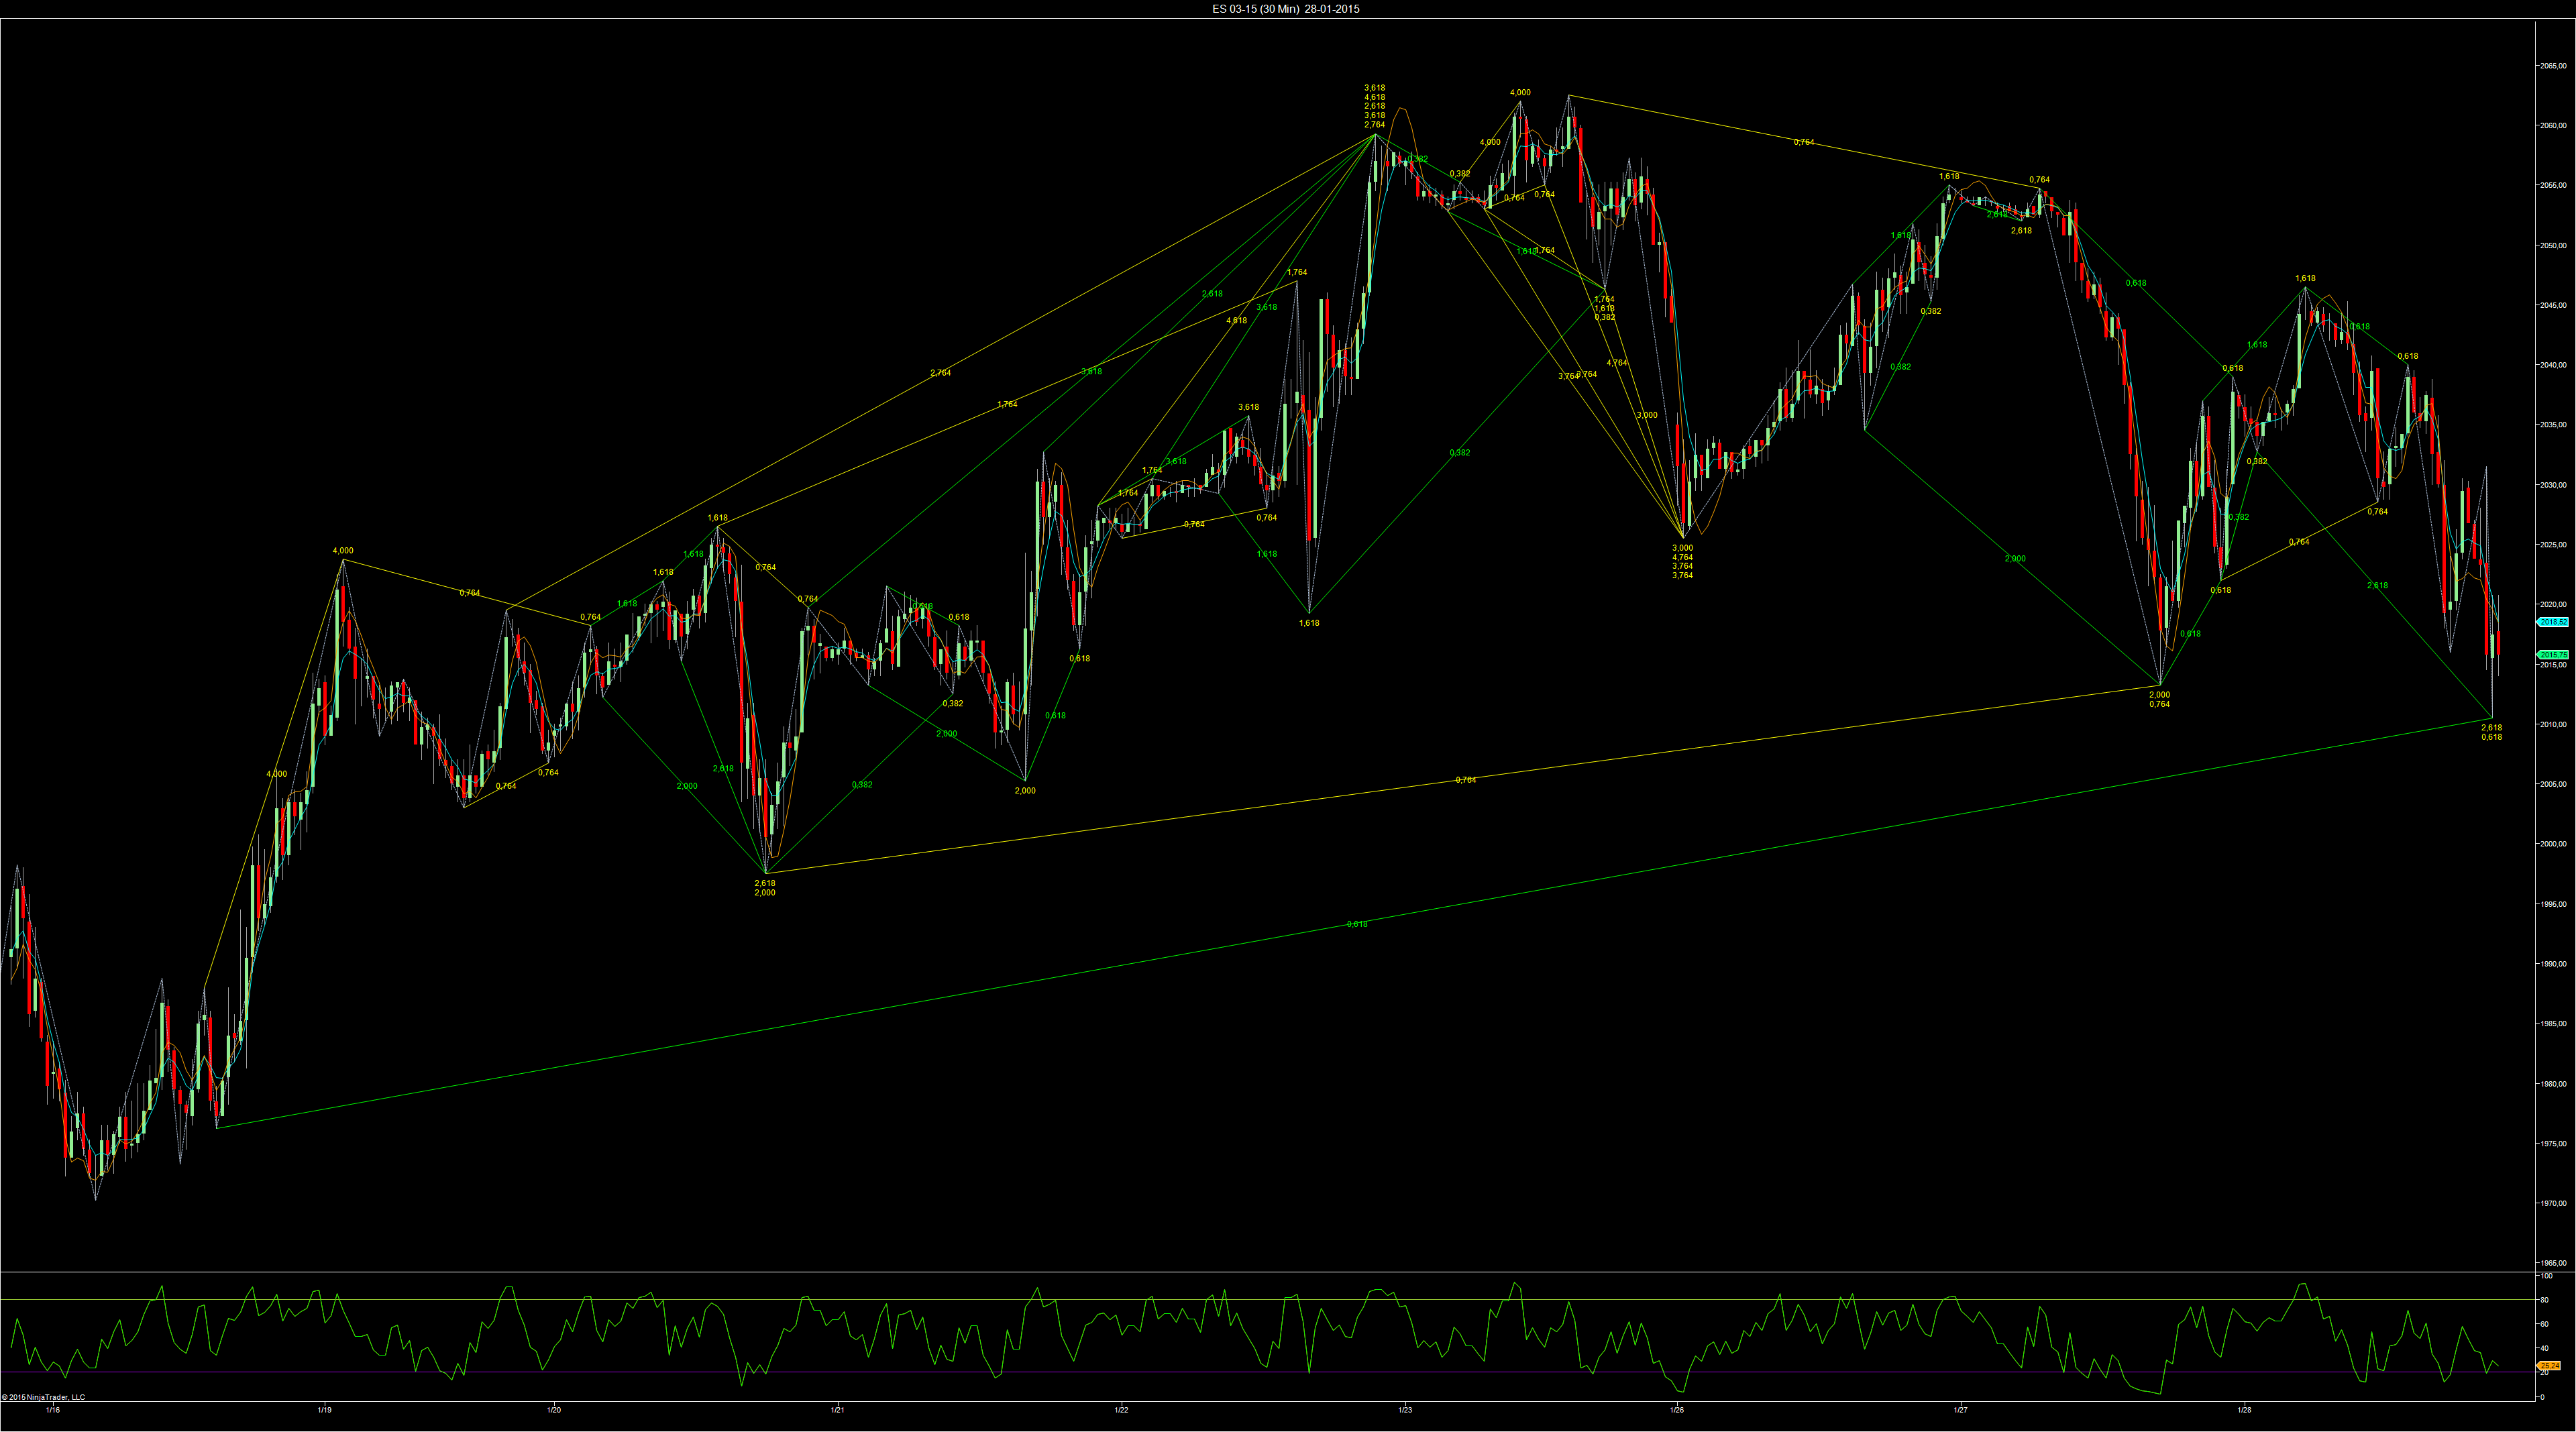The width and height of the screenshot is (2576, 1432).
Task: Click the 80 level on the oscillator axis
Action: pos(2546,1301)
